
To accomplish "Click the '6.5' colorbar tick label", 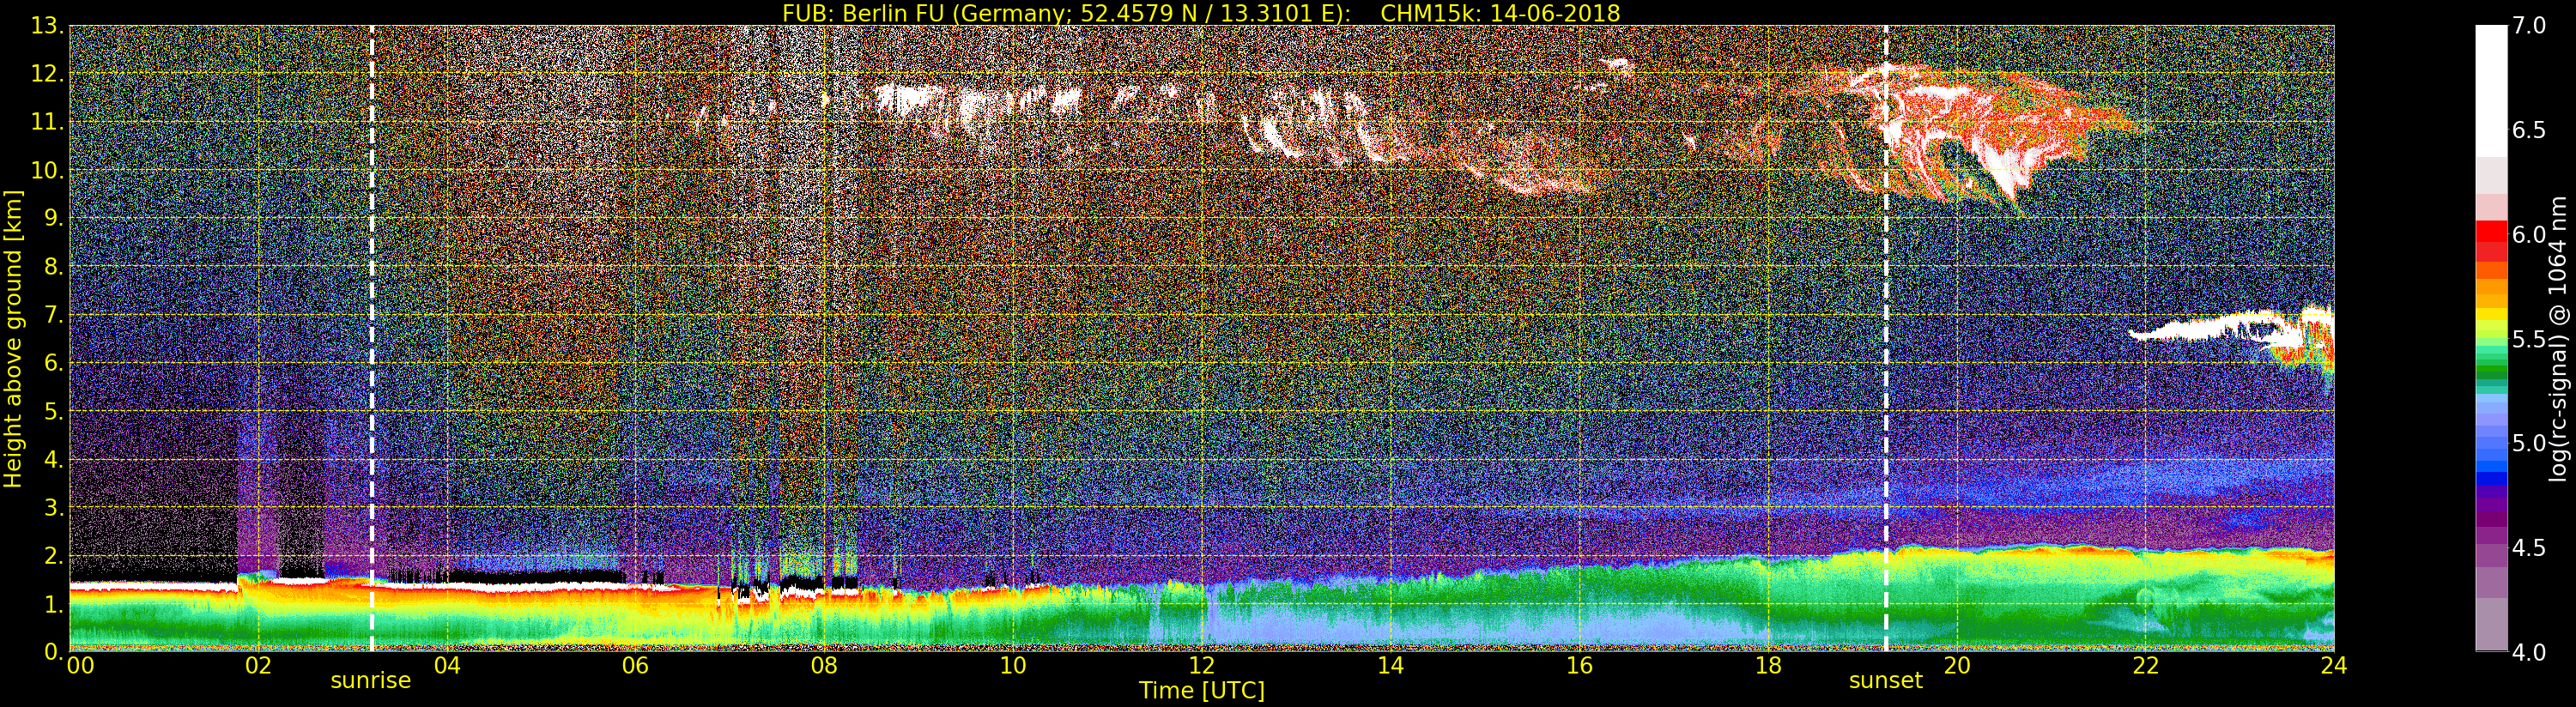I will point(2527,130).
